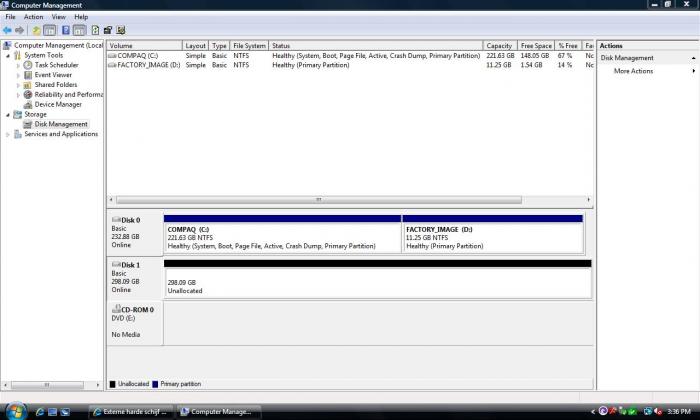Open the View menu
Image resolution: width=700 pixels, height=420 pixels.
[58, 17]
